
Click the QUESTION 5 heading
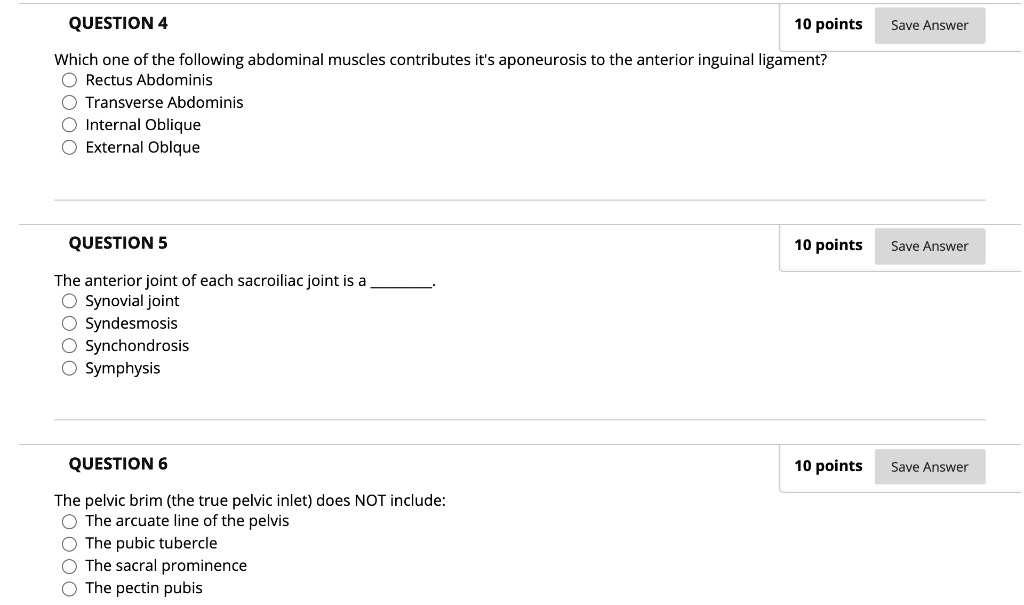click(x=119, y=243)
